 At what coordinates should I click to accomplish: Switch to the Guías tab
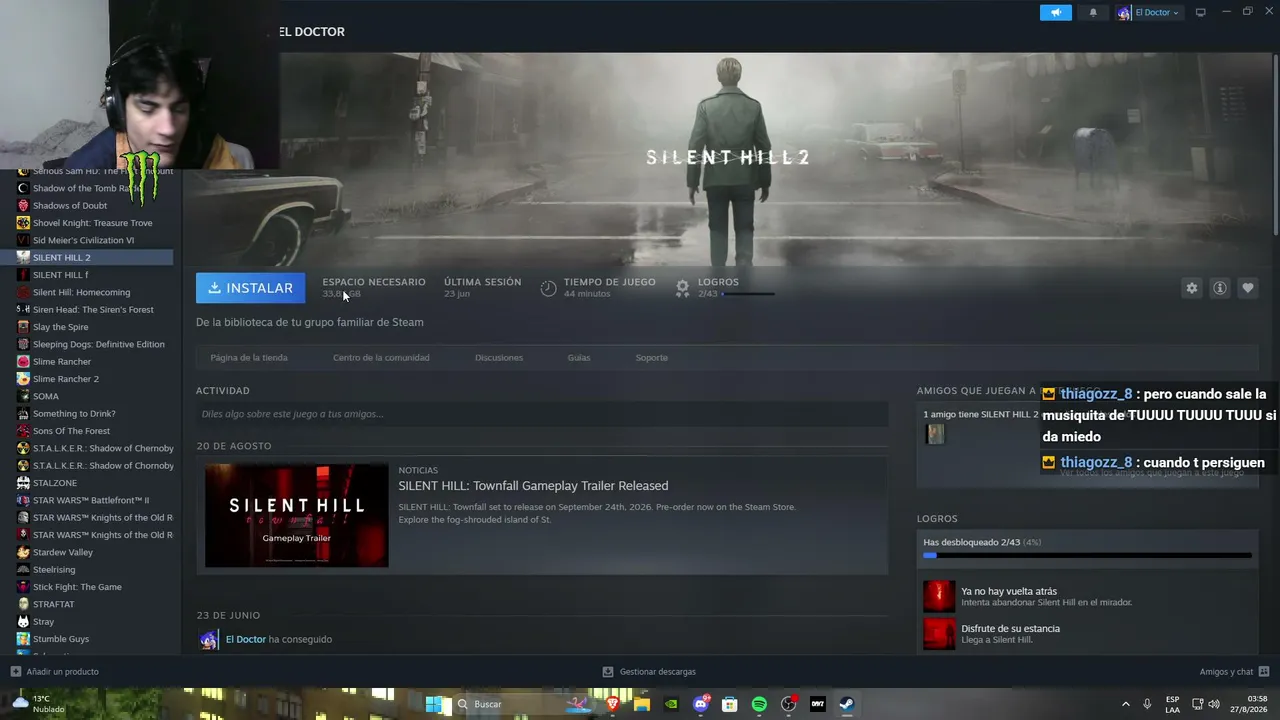pyautogui.click(x=579, y=358)
